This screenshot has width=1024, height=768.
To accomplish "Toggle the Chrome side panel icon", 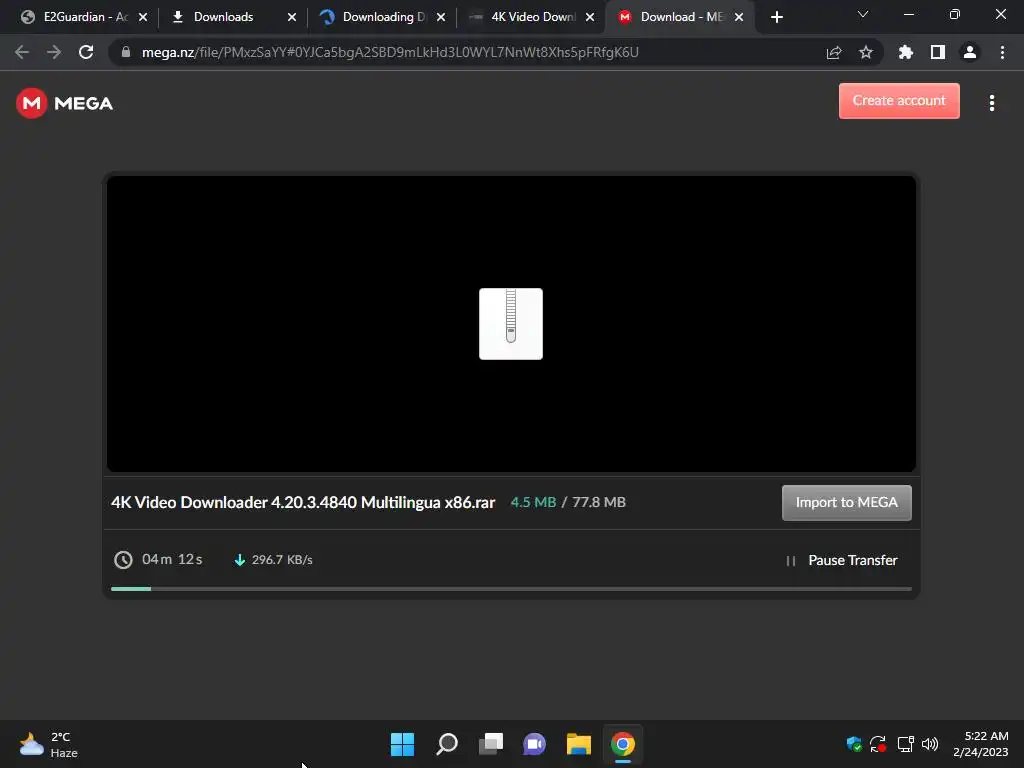I will (x=937, y=52).
